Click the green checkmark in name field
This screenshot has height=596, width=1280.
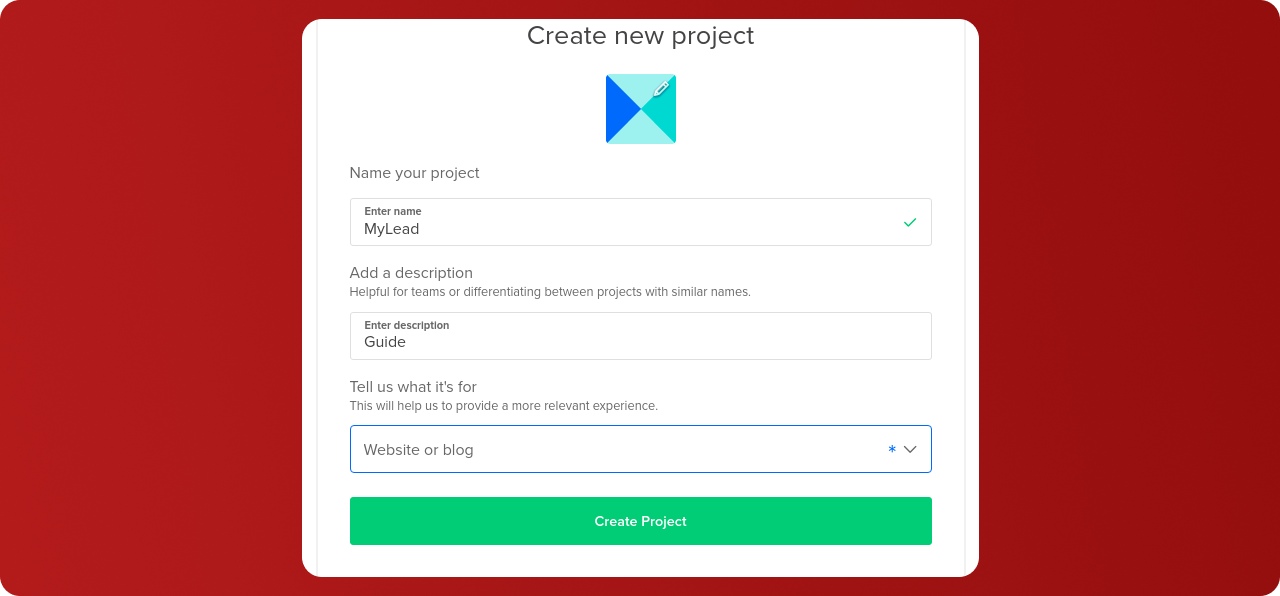tap(910, 222)
